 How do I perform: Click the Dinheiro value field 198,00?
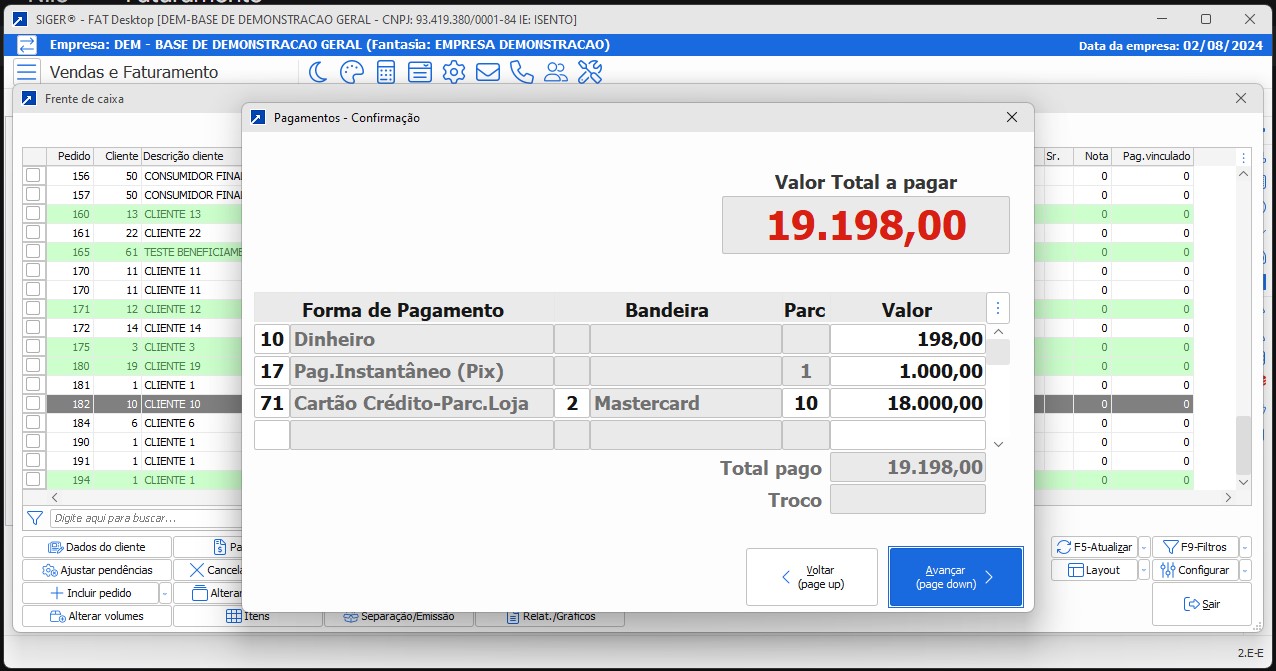pyautogui.click(x=908, y=339)
